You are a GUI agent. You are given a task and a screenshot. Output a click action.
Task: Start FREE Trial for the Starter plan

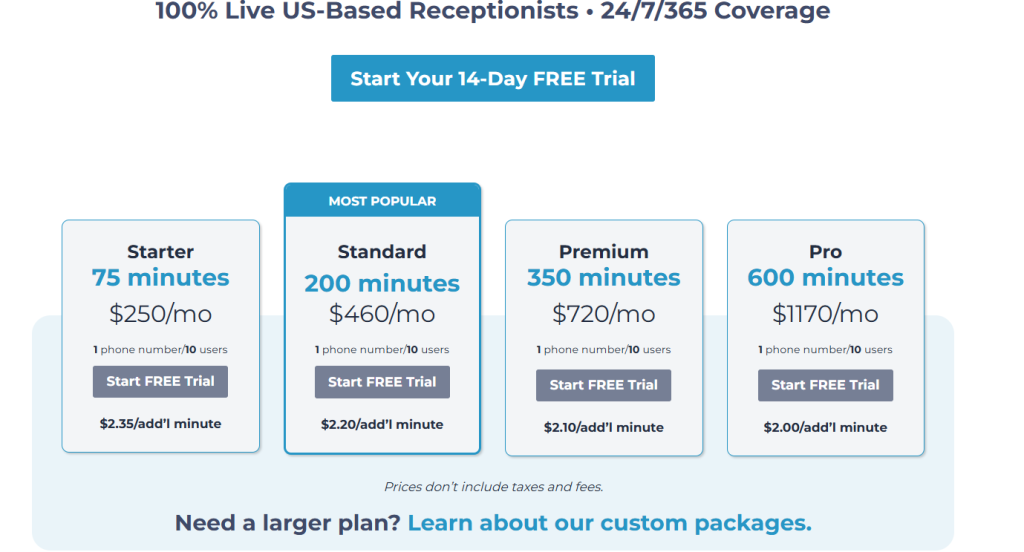click(160, 381)
